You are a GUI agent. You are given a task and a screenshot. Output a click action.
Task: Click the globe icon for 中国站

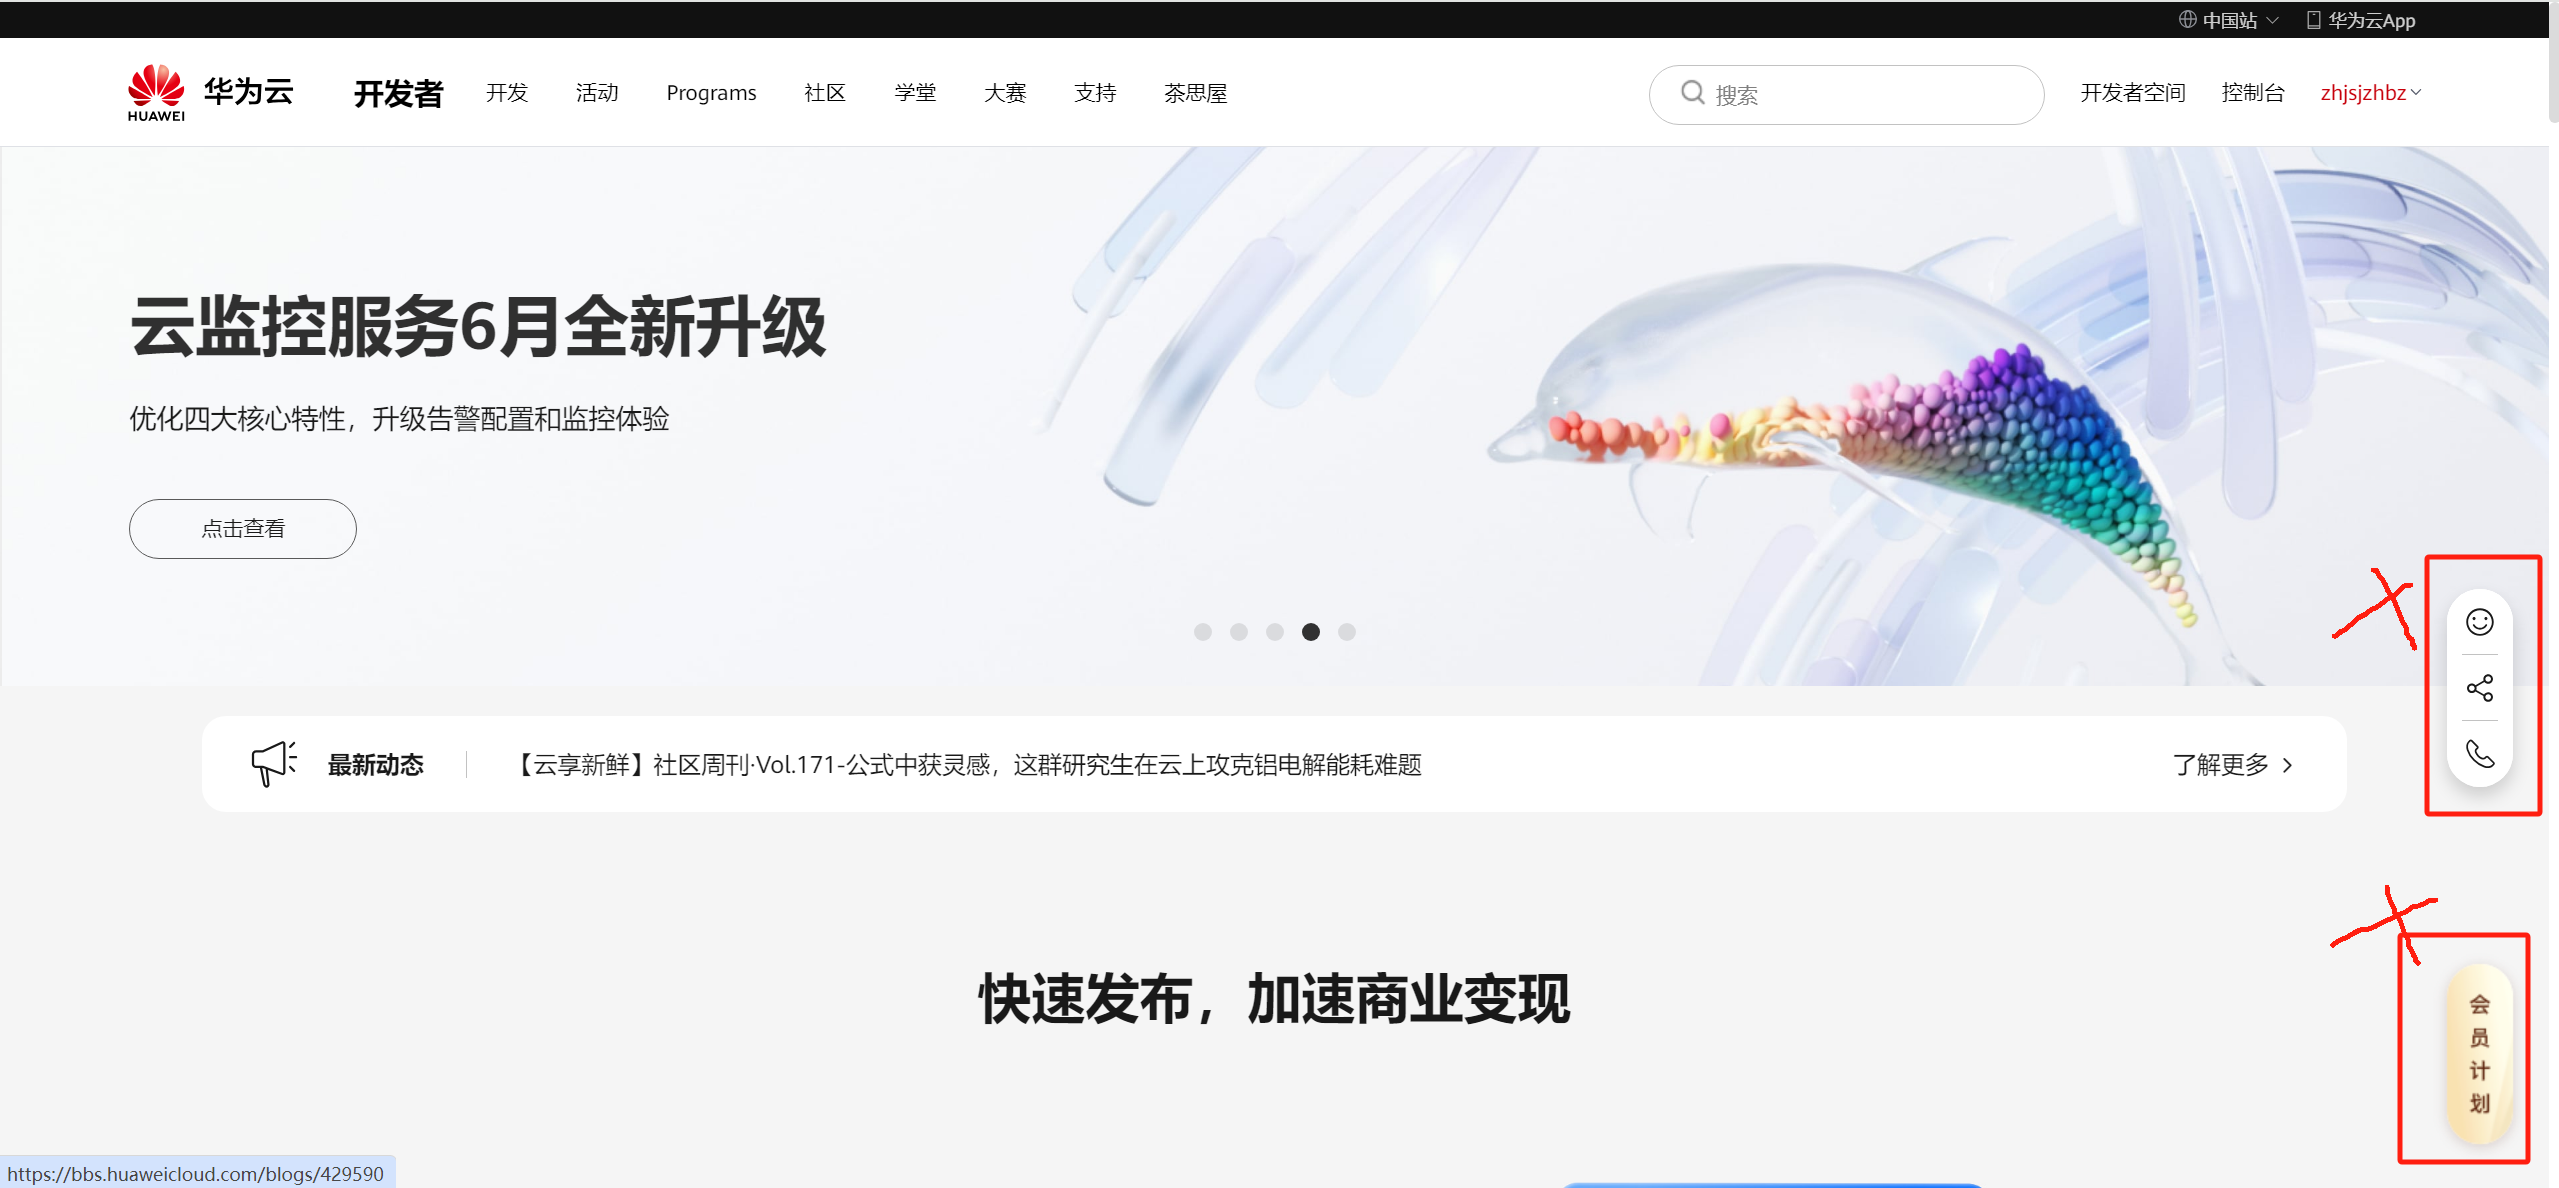(2187, 20)
